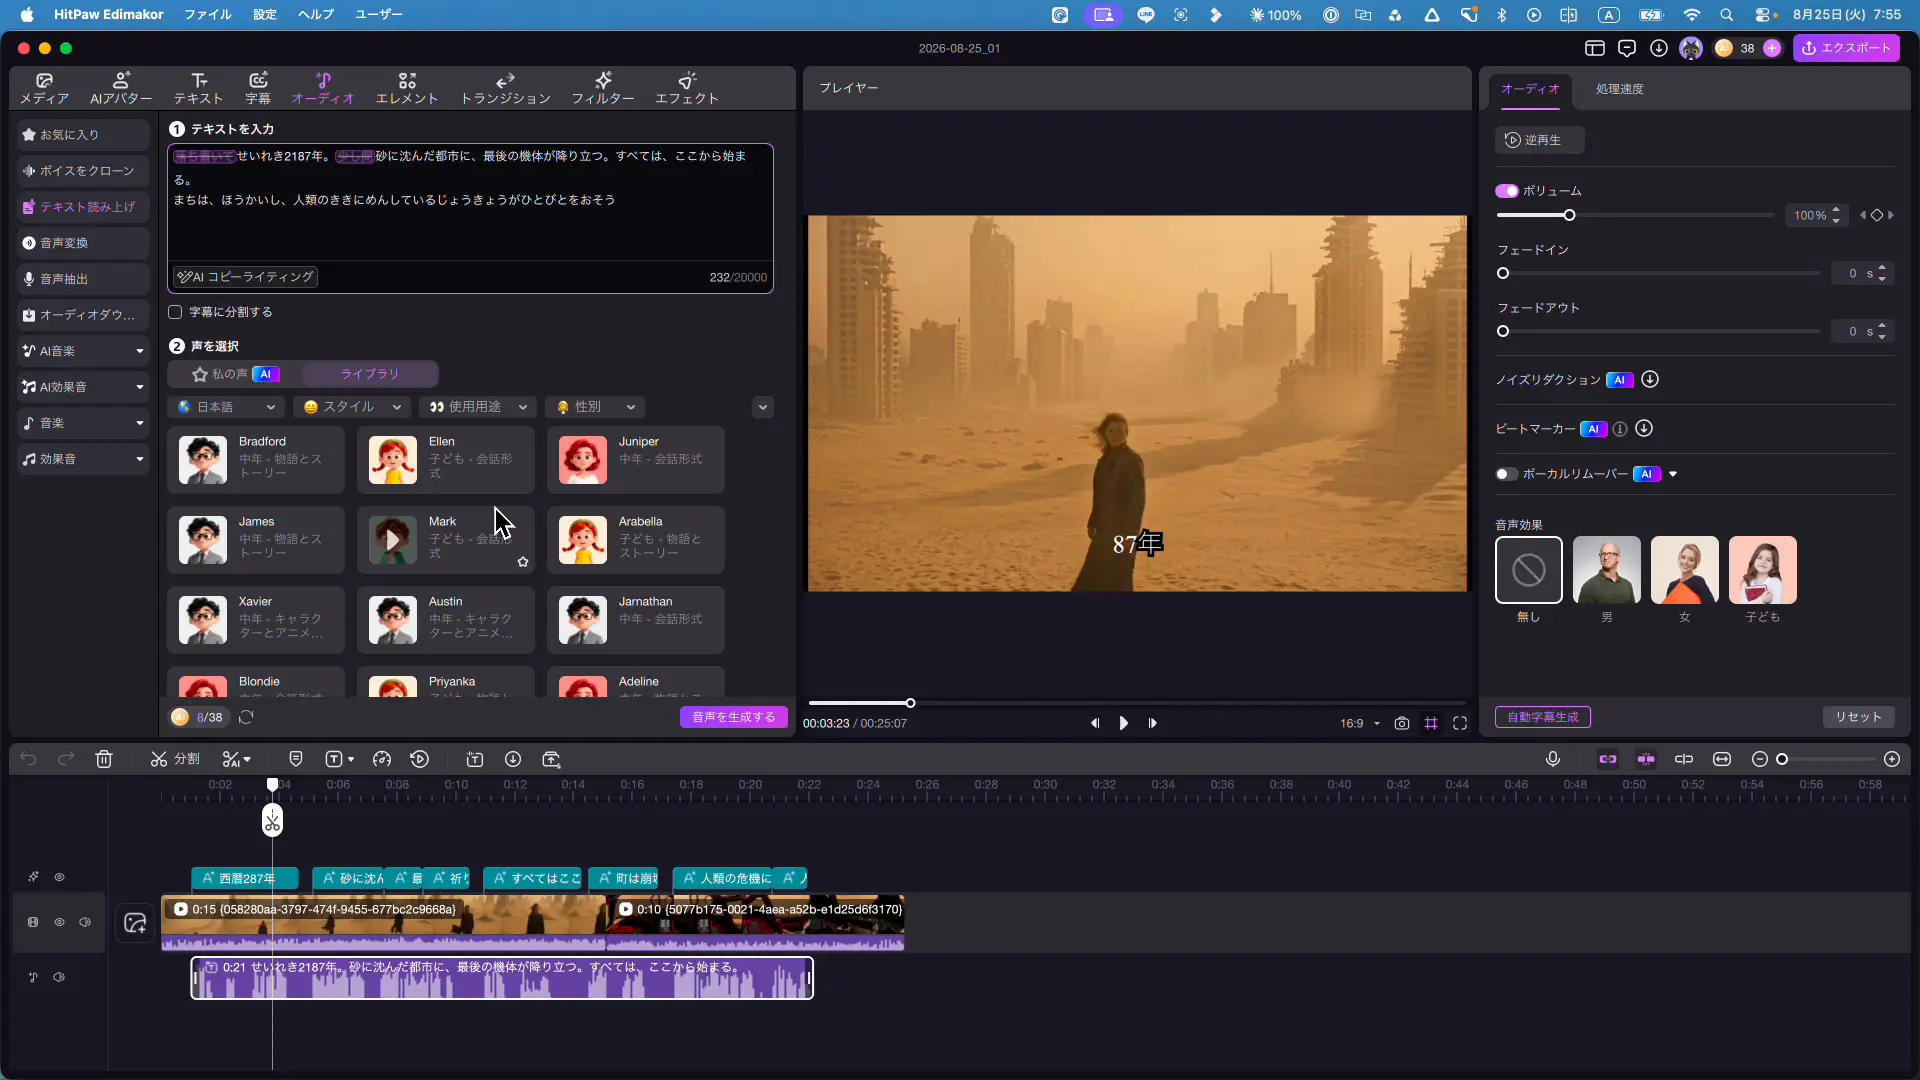
Task: Add a volume keyframe diamond
Action: coord(1877,215)
